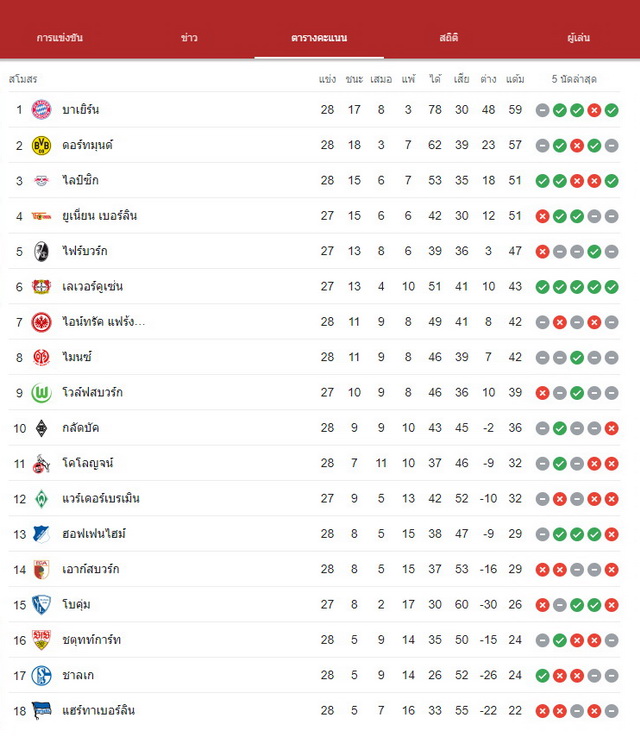Switch to the ข่าว tab

(x=189, y=38)
